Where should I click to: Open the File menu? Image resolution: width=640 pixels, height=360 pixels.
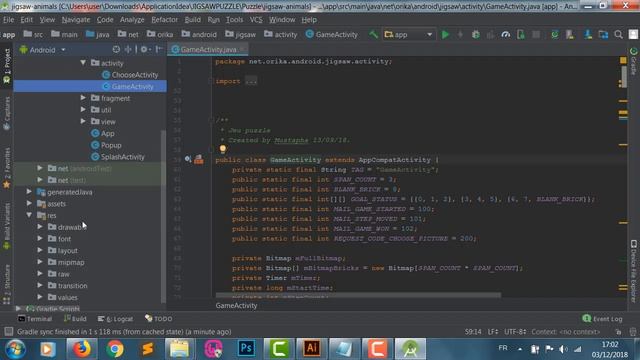click(8, 20)
